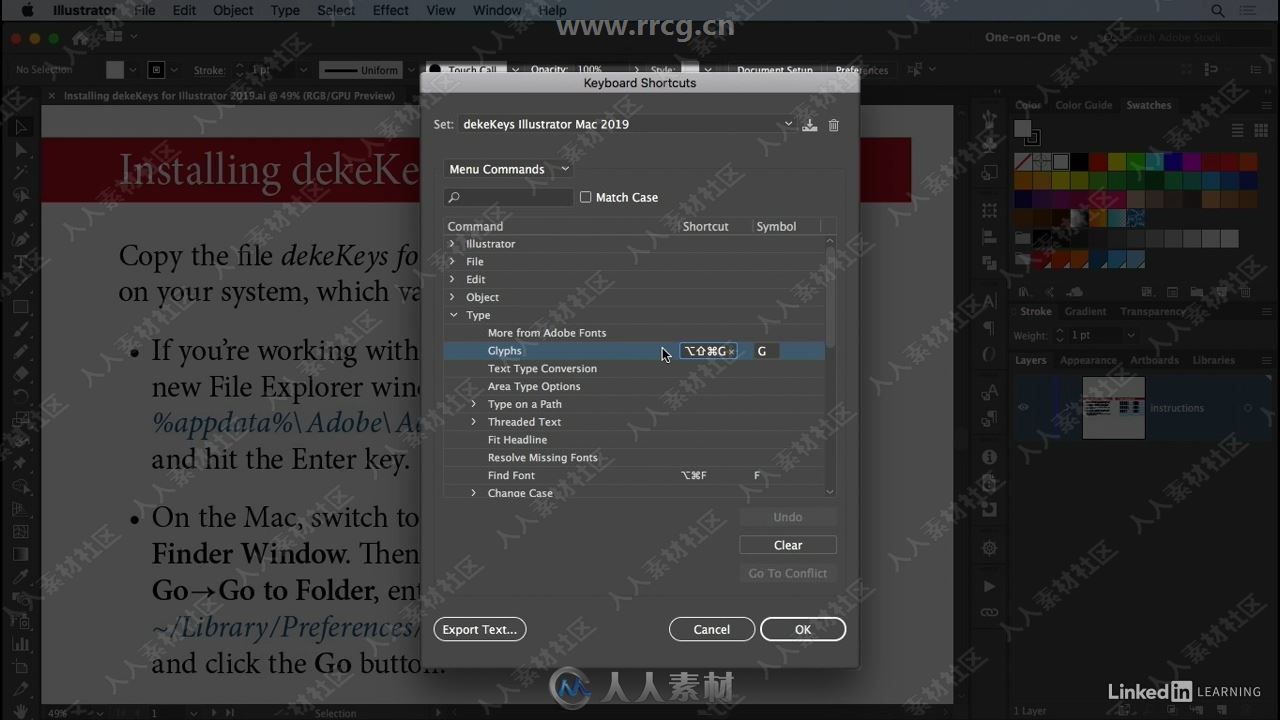1280x720 pixels.
Task: Click the fill color box in the control bar
Action: pyautogui.click(x=115, y=70)
